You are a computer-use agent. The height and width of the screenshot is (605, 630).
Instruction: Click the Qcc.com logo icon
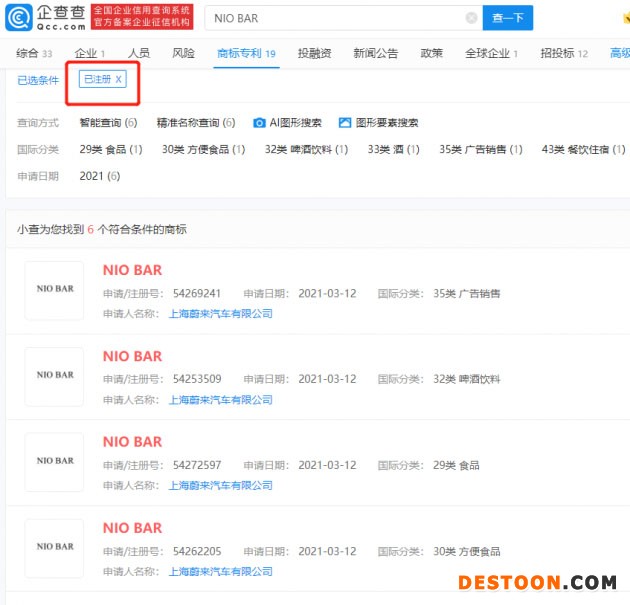point(19,17)
